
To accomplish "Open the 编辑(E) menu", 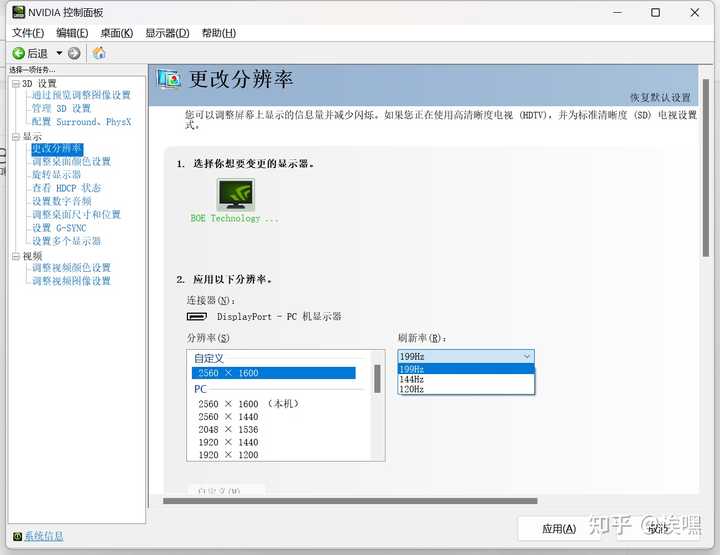I will coord(72,33).
